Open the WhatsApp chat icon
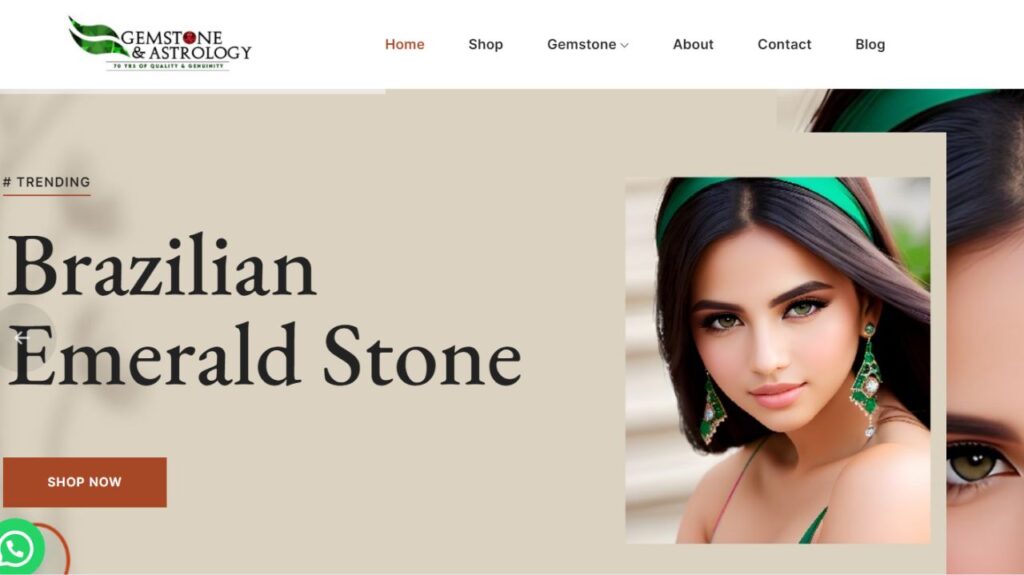The height and width of the screenshot is (575, 1024). pos(18,548)
